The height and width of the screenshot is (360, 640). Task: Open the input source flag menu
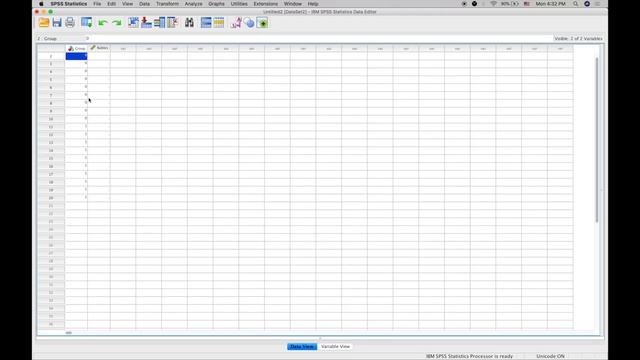pos(527,4)
